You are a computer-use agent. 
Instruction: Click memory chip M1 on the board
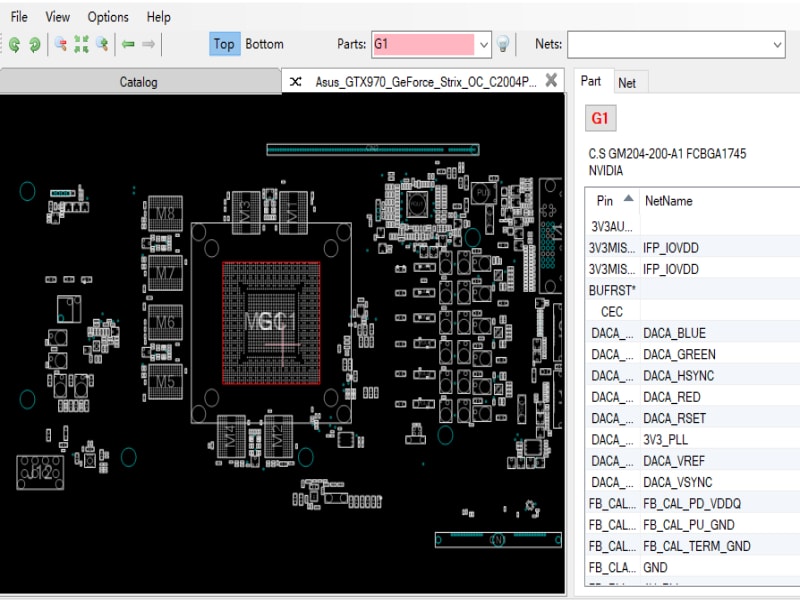(x=293, y=212)
